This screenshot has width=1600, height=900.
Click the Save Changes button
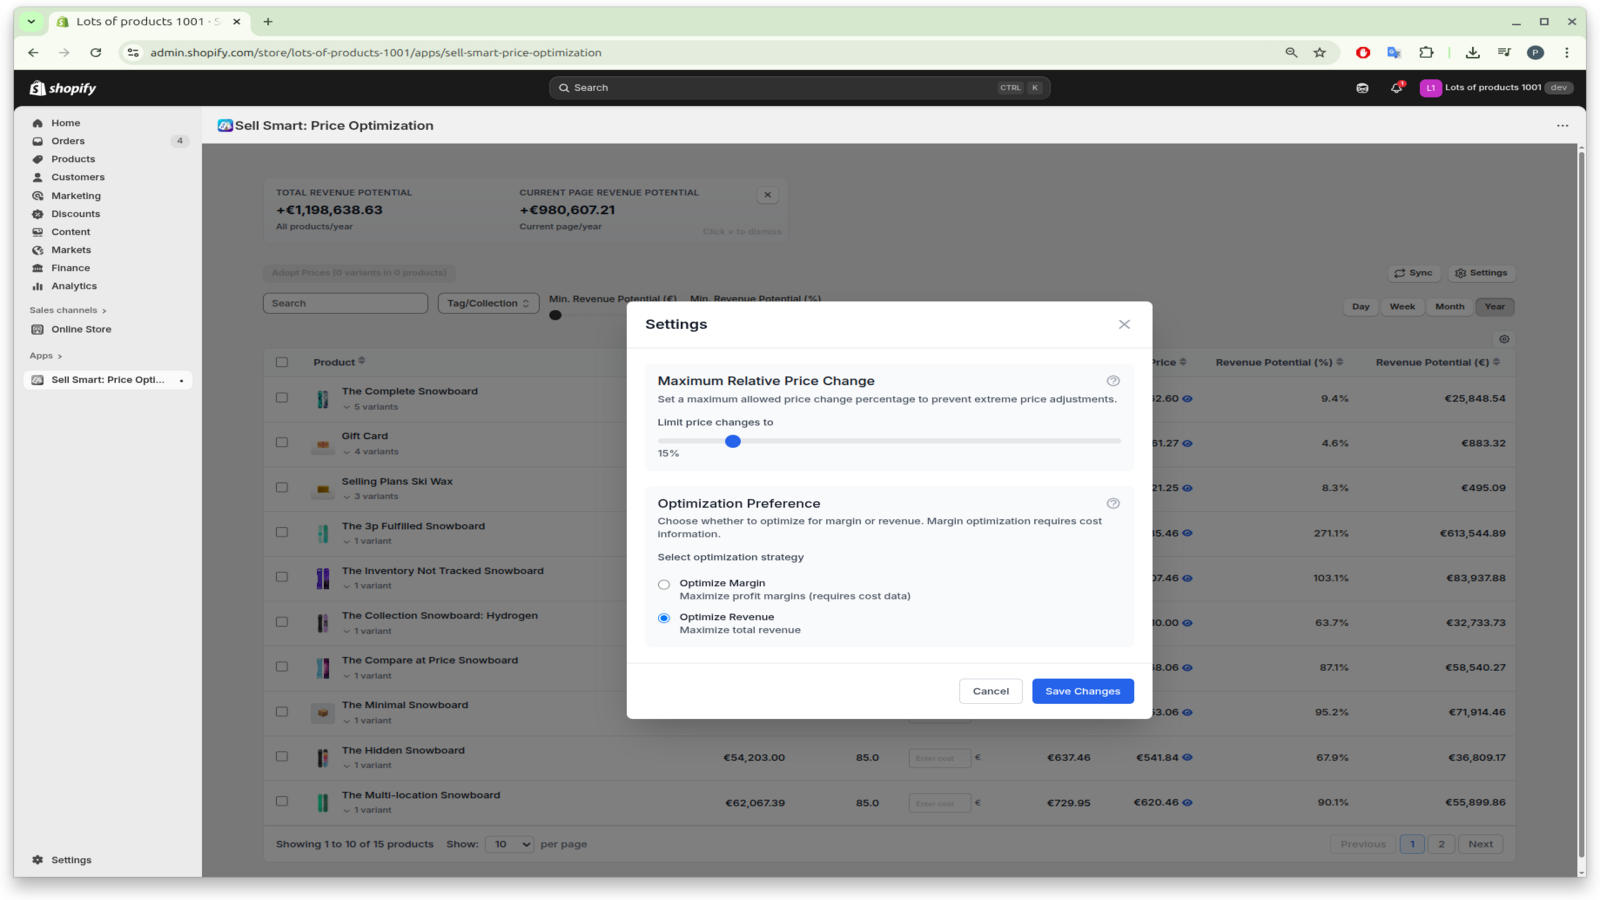[1082, 690]
